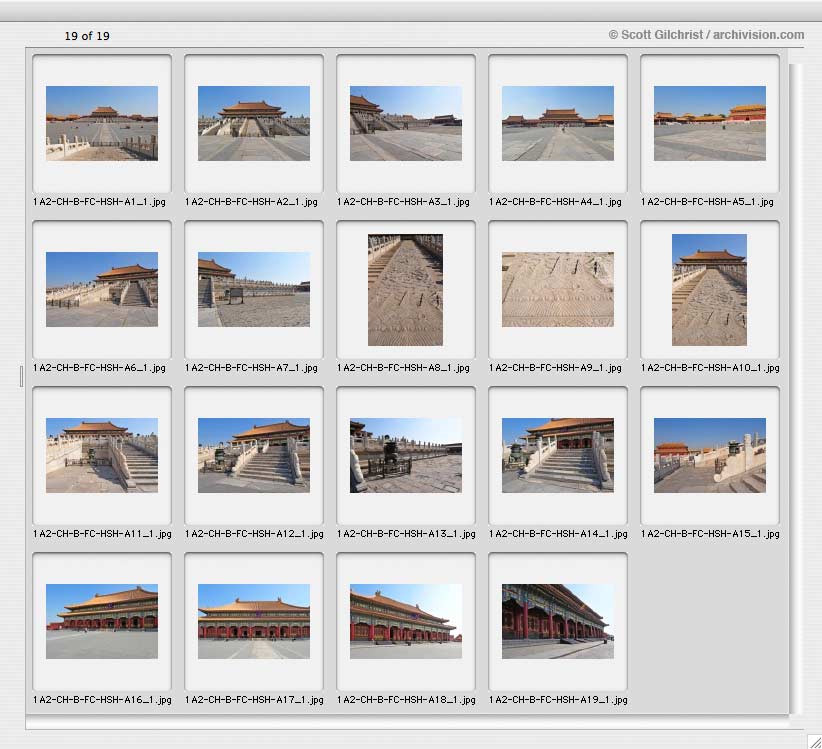The width and height of the screenshot is (822, 749).
Task: Click the caption 1A2-CH-B-FC-HSH-A14_1.jpg
Action: pos(558,534)
